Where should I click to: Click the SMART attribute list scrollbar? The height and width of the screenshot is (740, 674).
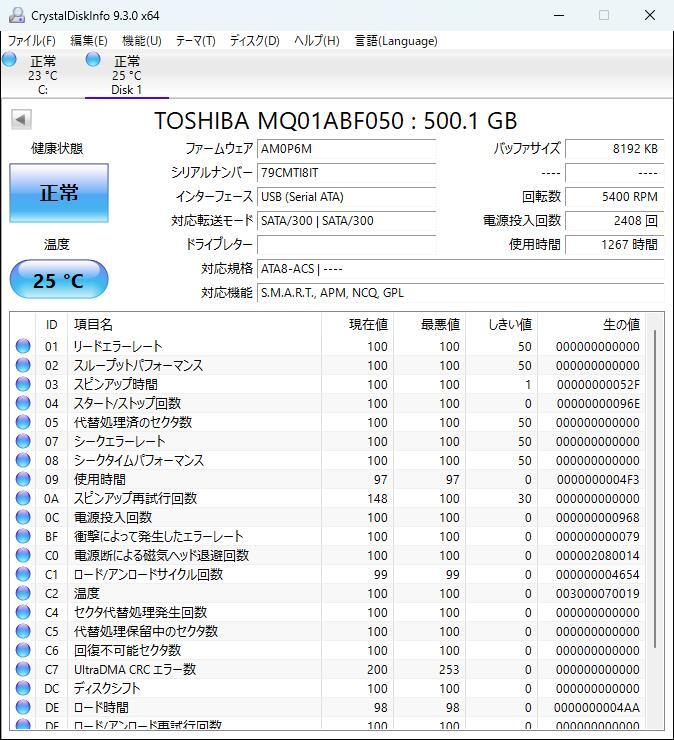coord(655,521)
